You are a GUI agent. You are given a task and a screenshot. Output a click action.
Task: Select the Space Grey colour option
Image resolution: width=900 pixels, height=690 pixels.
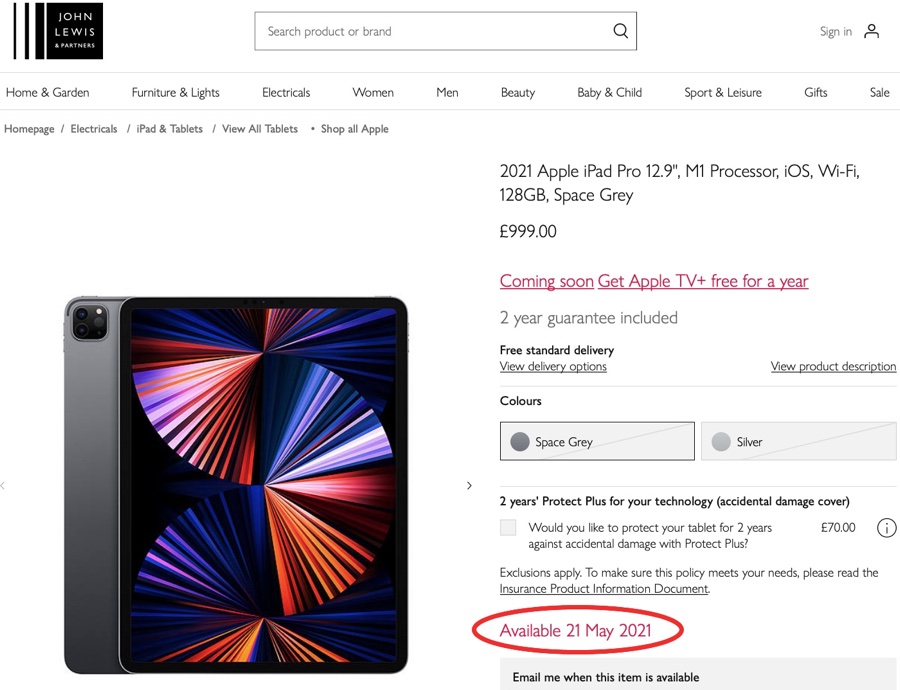pos(597,441)
